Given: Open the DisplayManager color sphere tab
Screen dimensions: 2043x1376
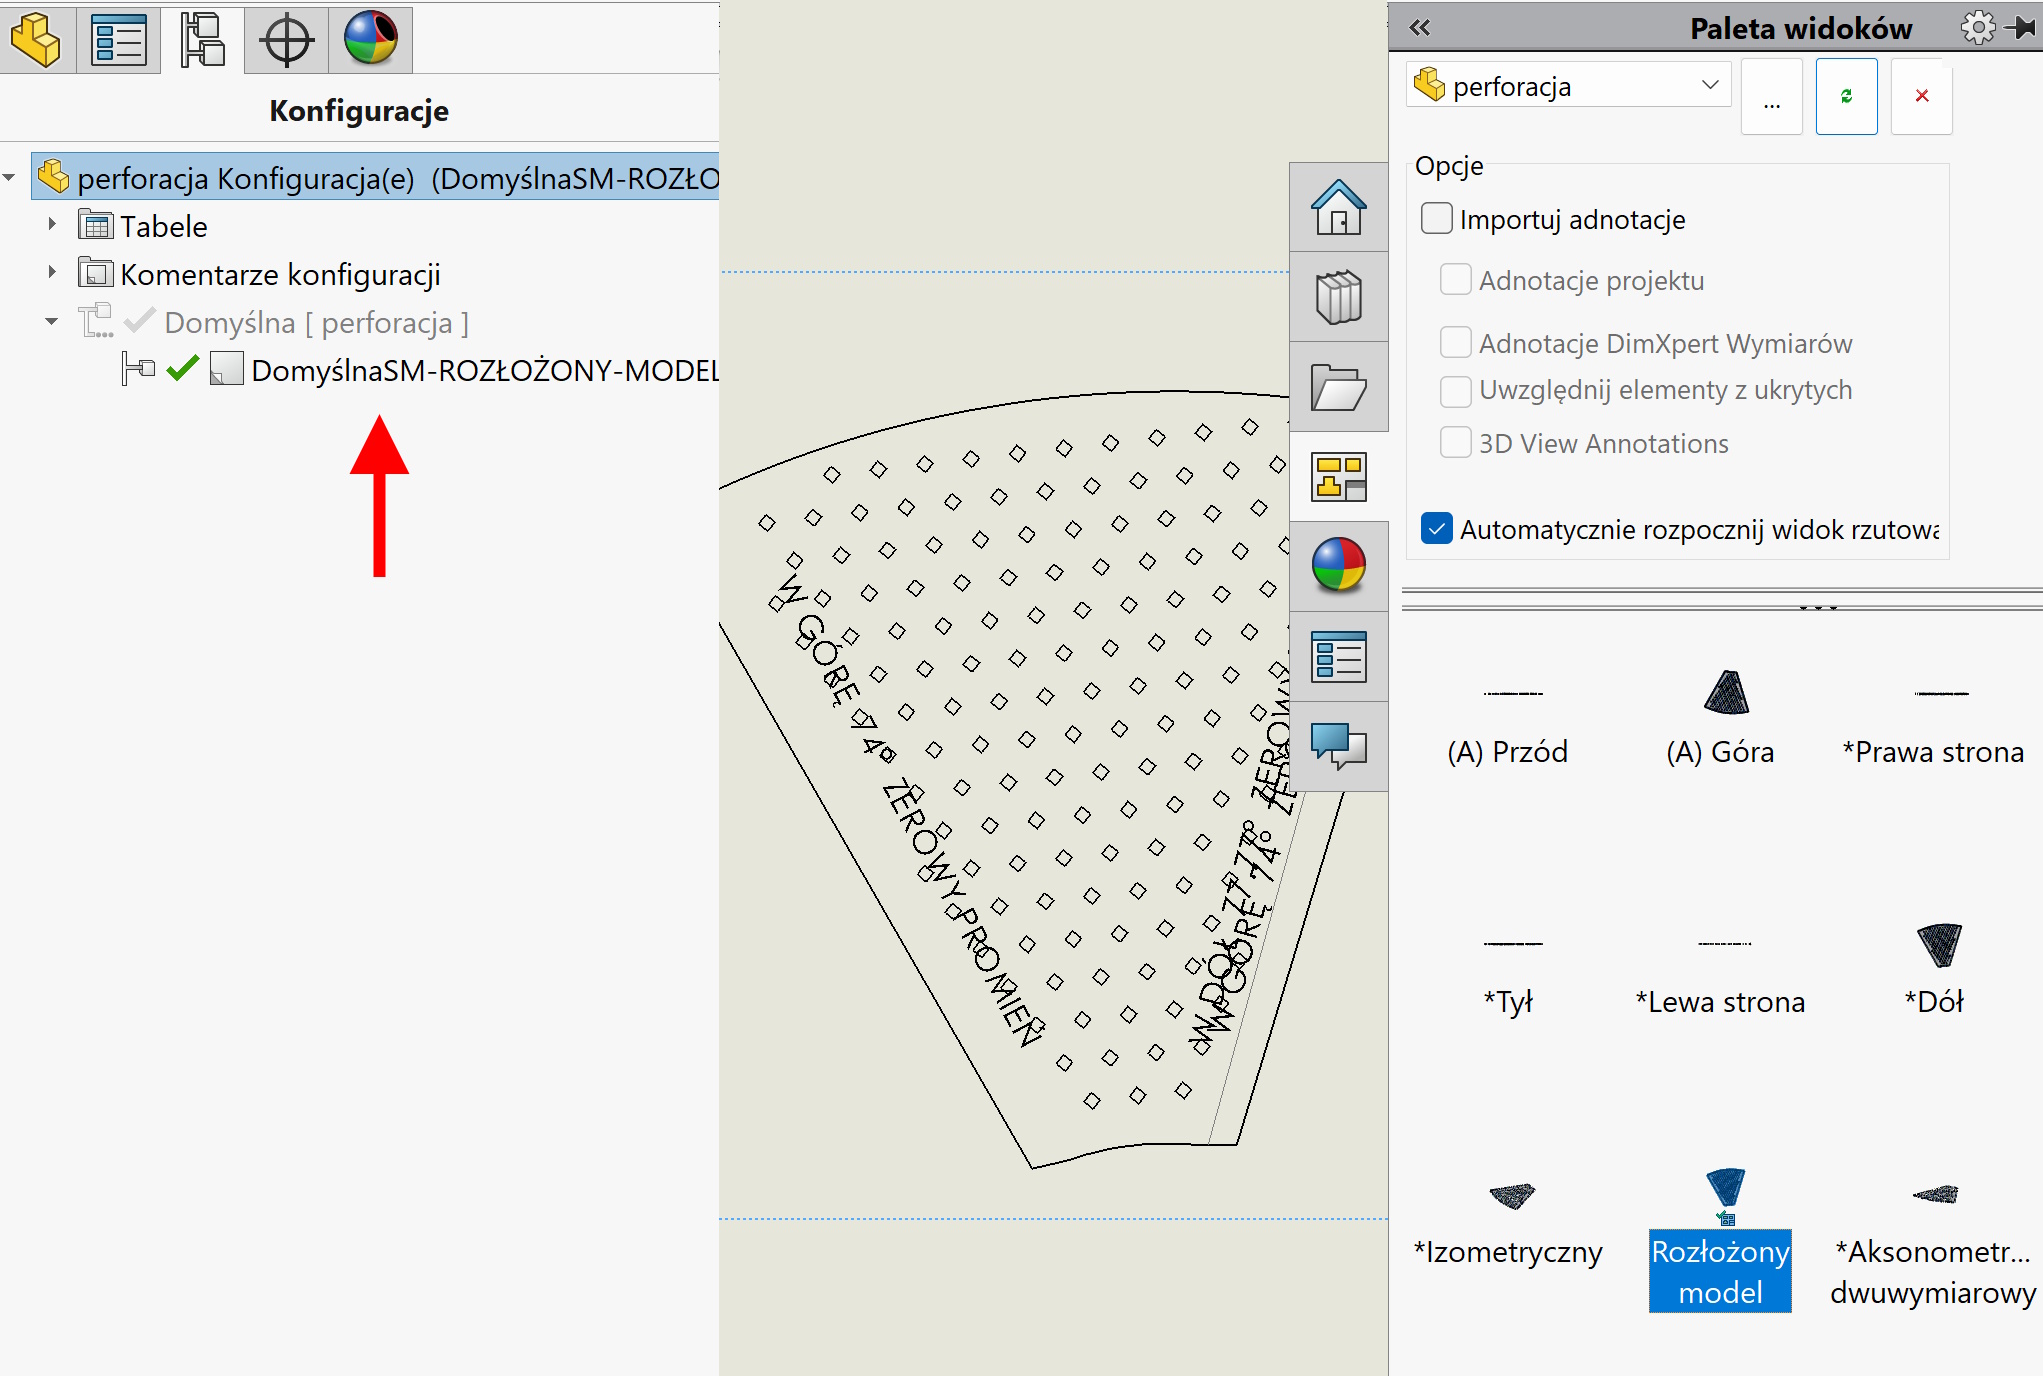Looking at the screenshot, I should (370, 39).
